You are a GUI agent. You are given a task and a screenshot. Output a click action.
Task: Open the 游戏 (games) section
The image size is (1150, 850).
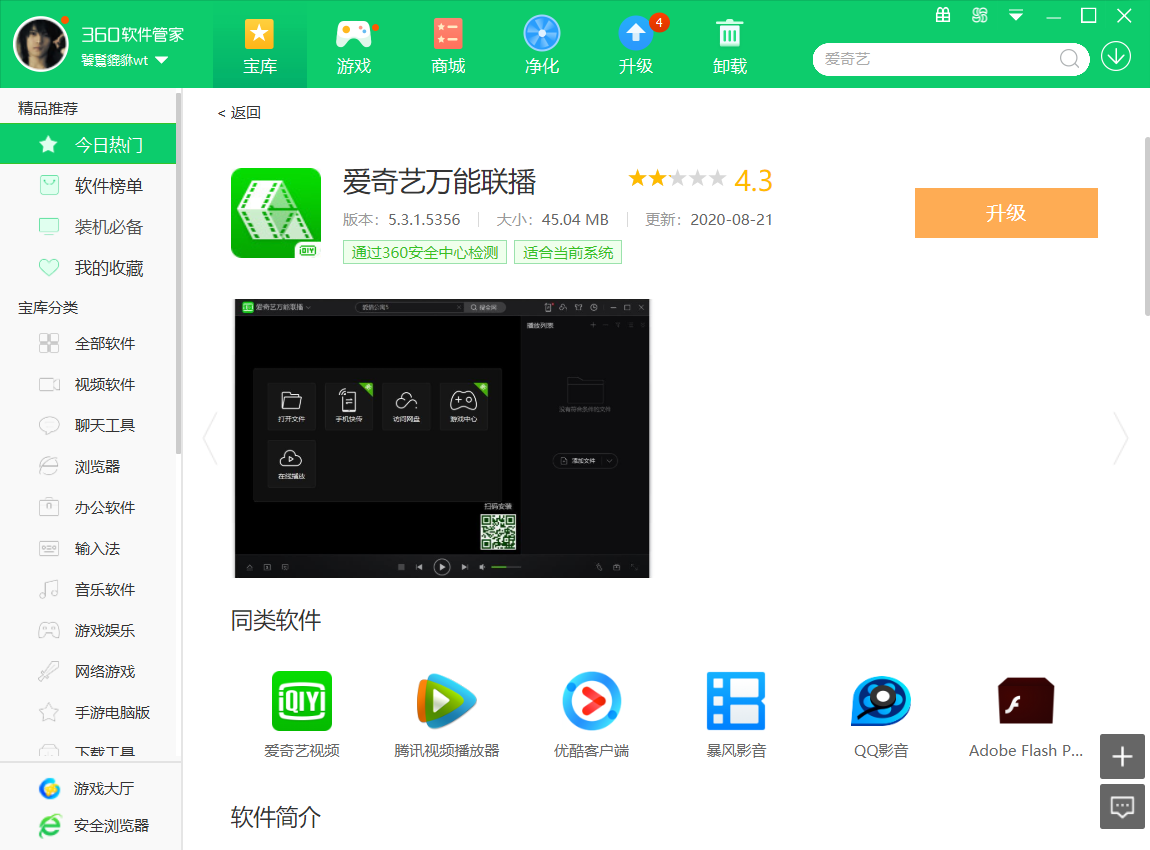pos(353,44)
